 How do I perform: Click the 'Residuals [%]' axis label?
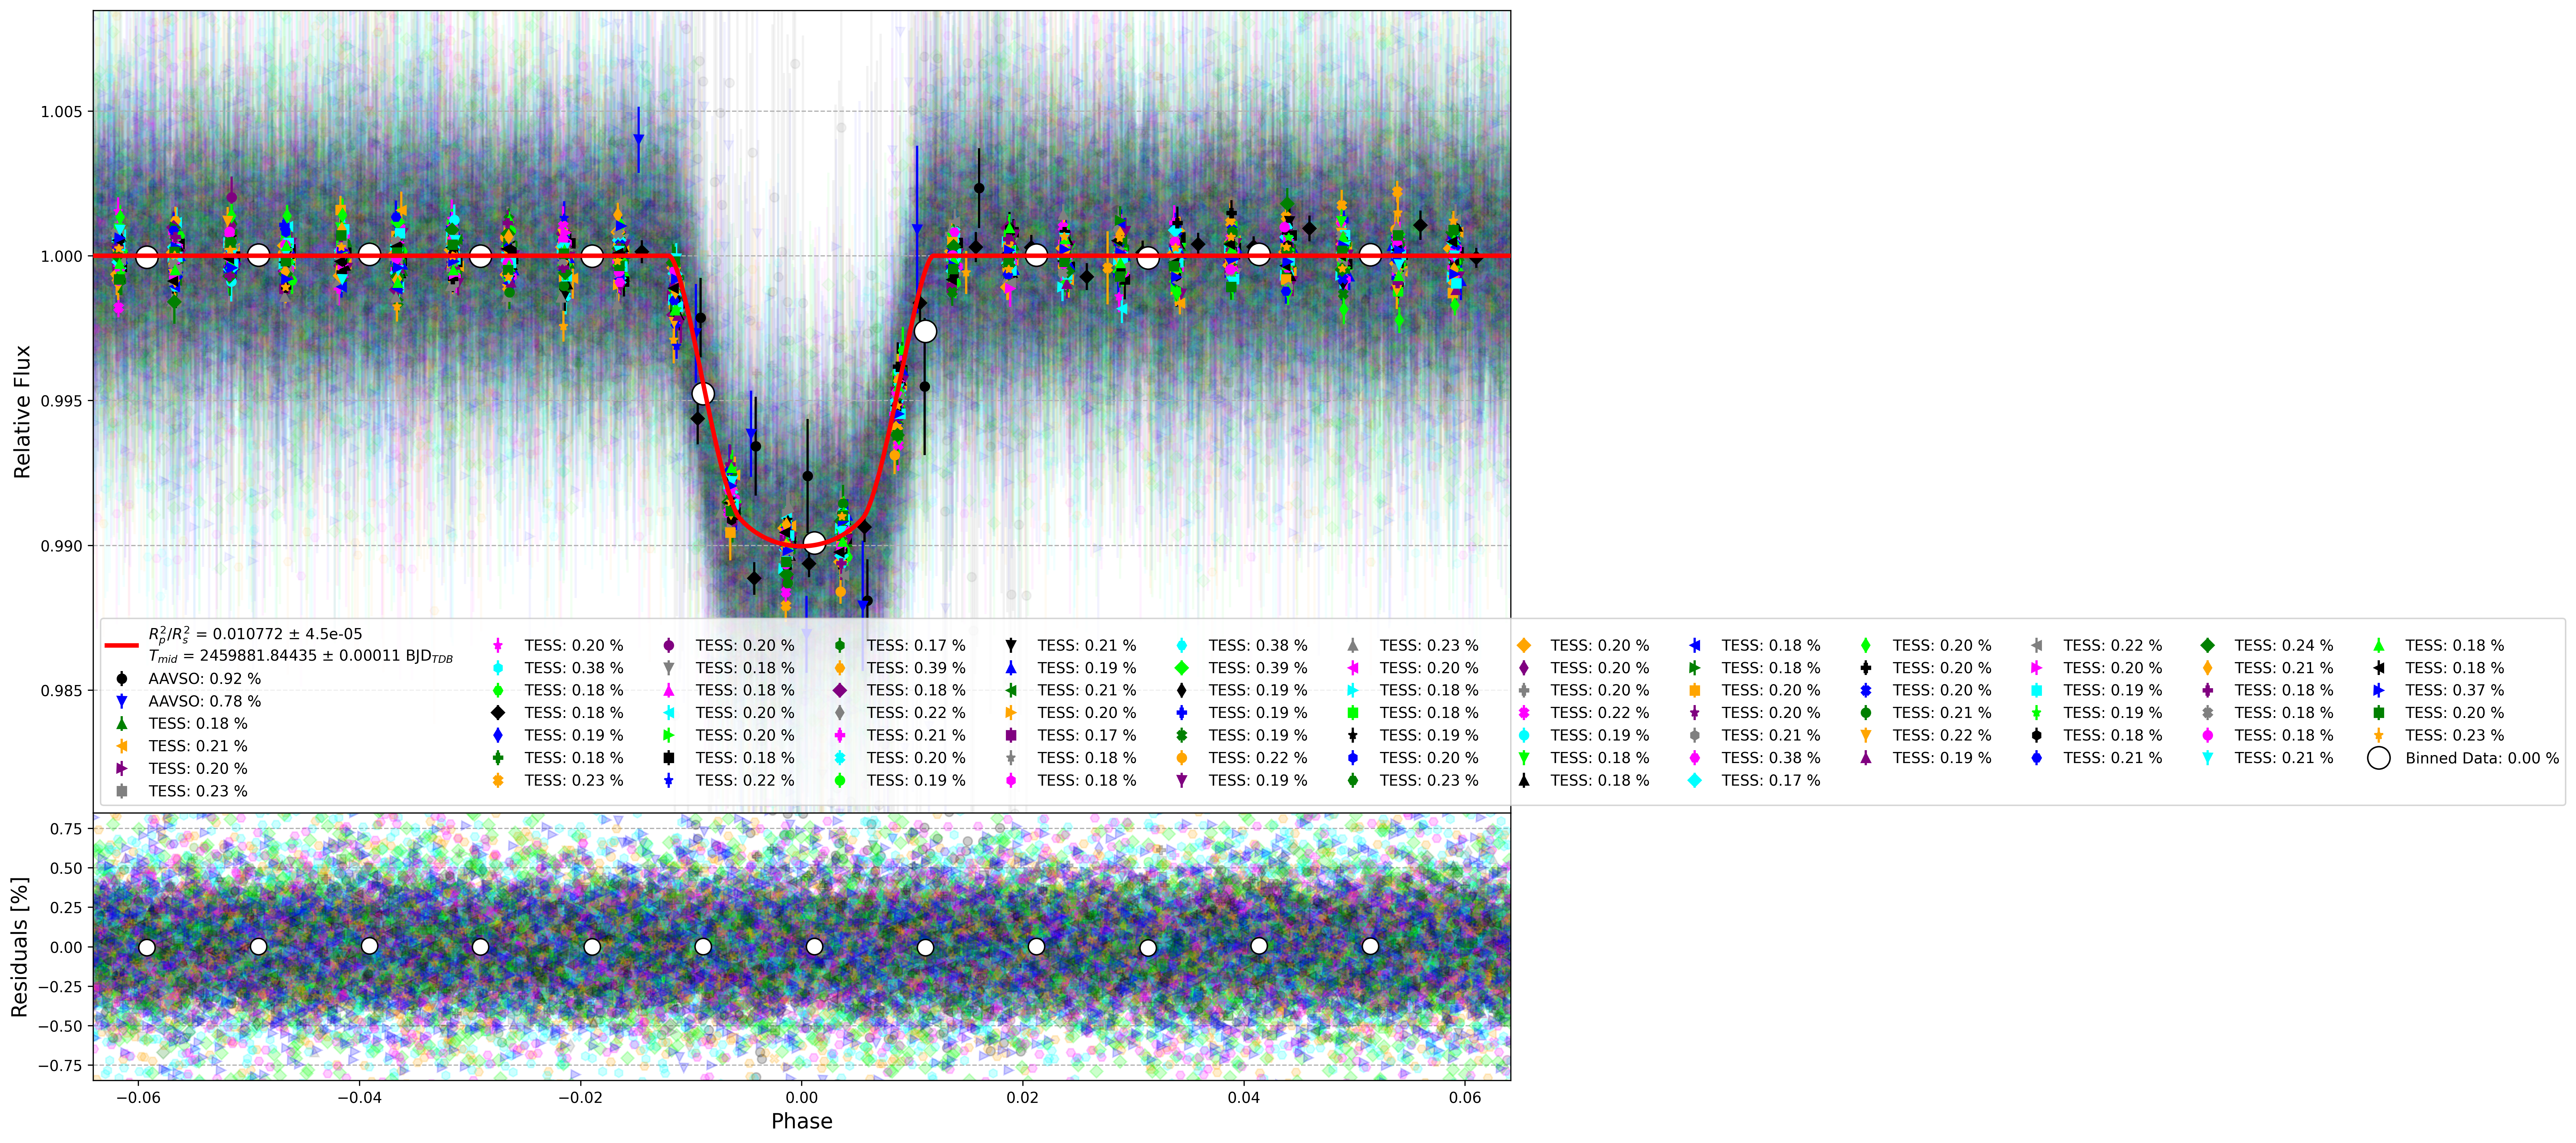click(x=19, y=947)
